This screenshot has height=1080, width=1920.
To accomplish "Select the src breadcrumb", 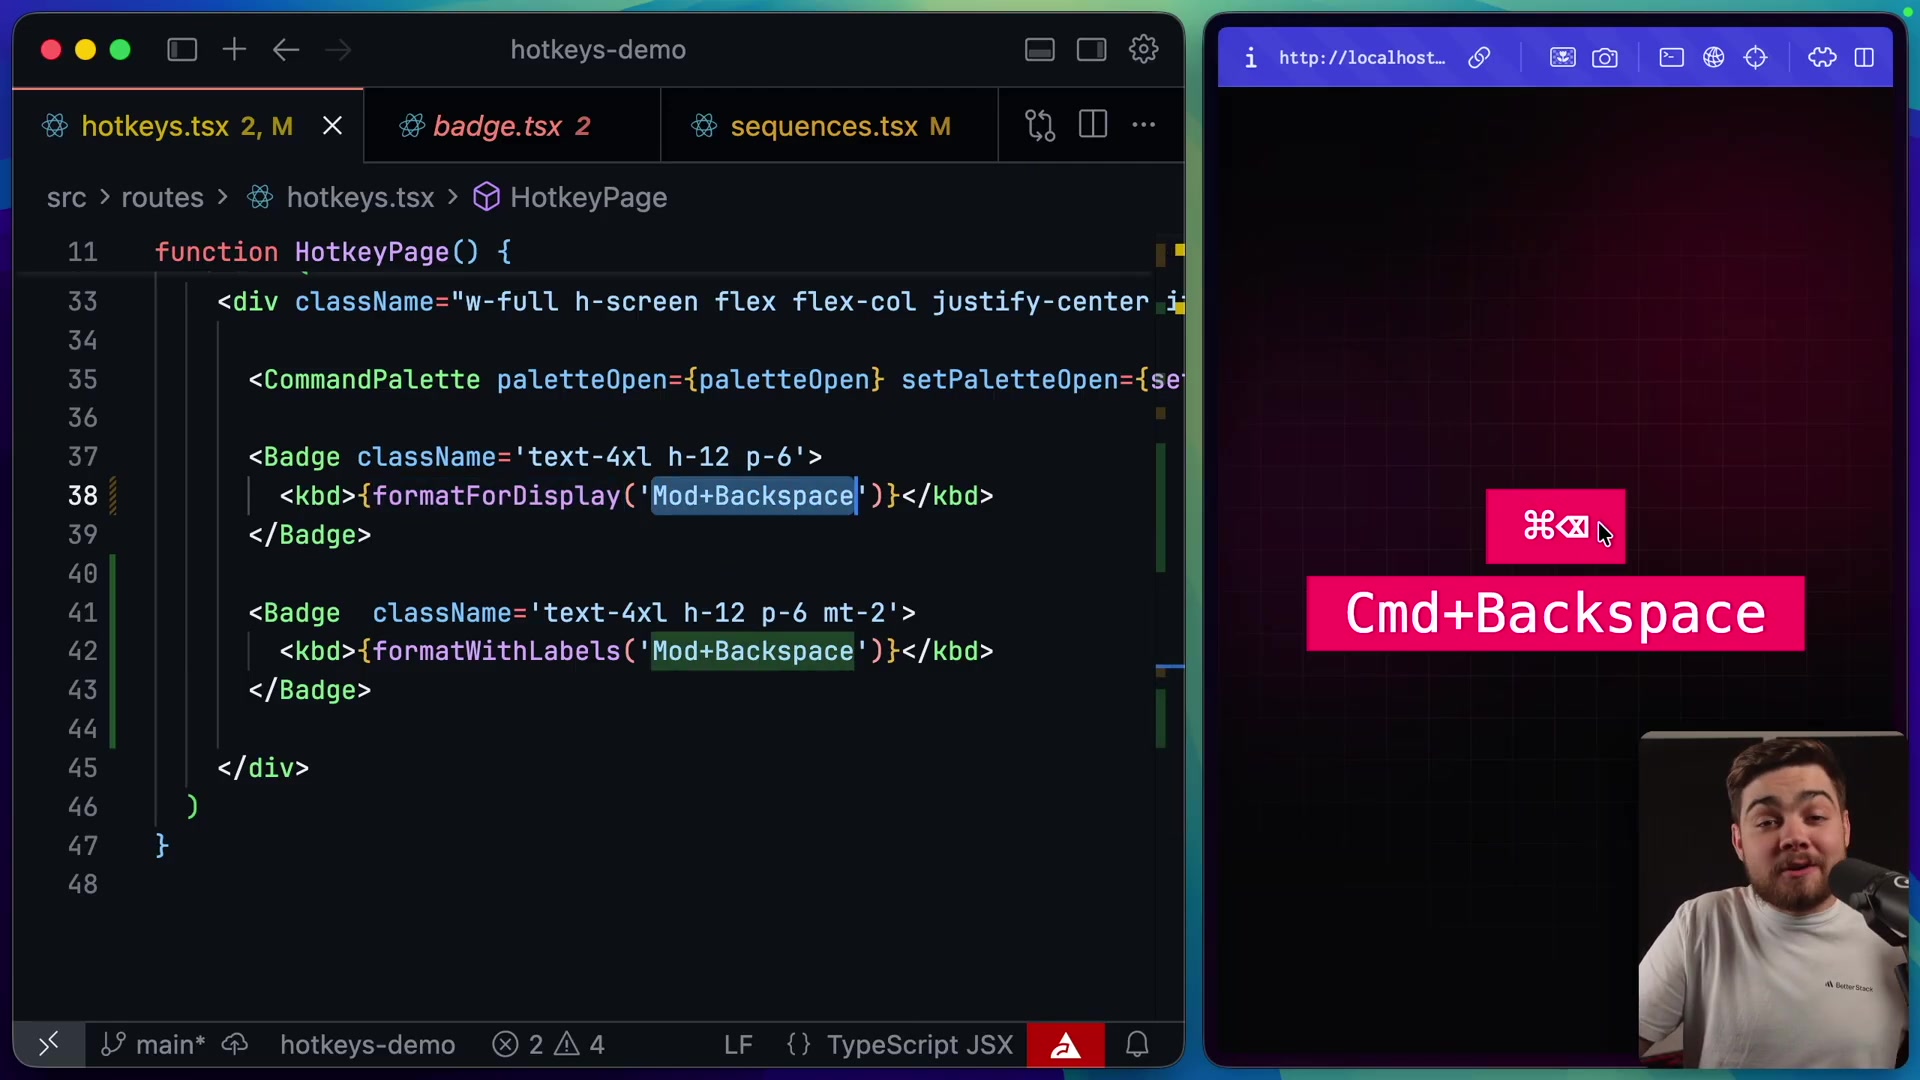I will 66,198.
